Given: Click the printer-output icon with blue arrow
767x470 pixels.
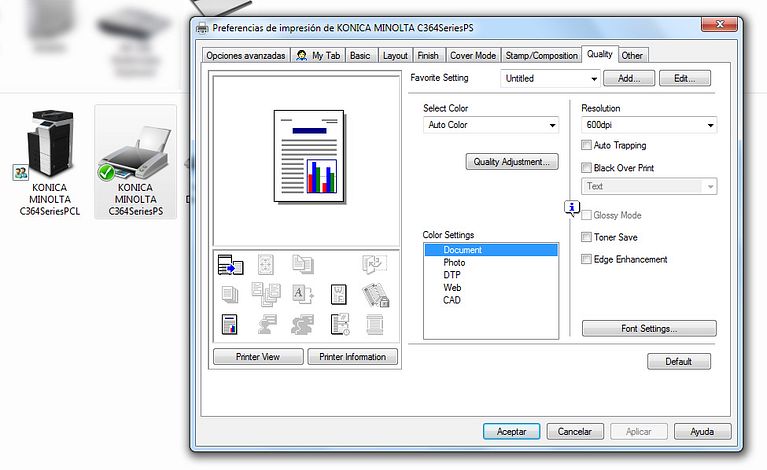Looking at the screenshot, I should [x=230, y=265].
